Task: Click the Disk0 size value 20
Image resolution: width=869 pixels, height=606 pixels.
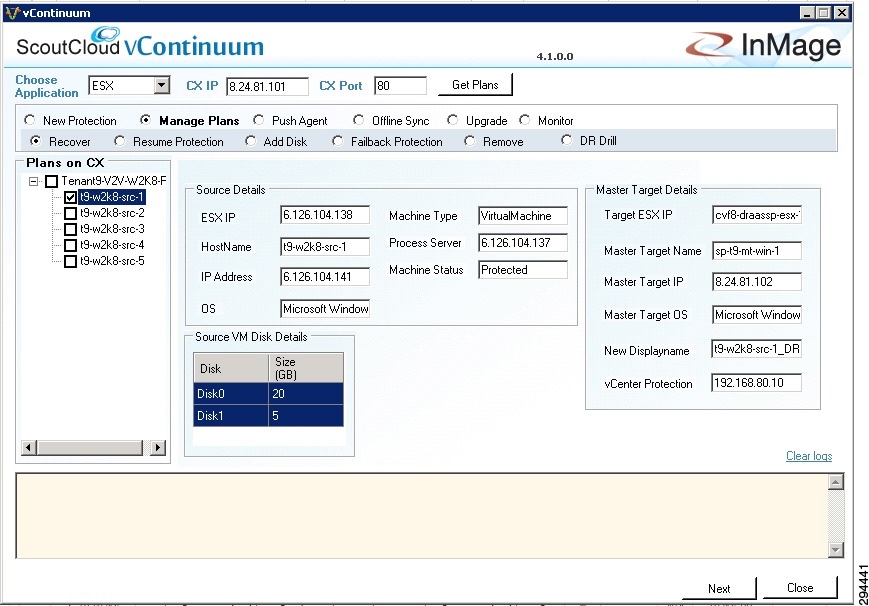Action: coord(306,394)
